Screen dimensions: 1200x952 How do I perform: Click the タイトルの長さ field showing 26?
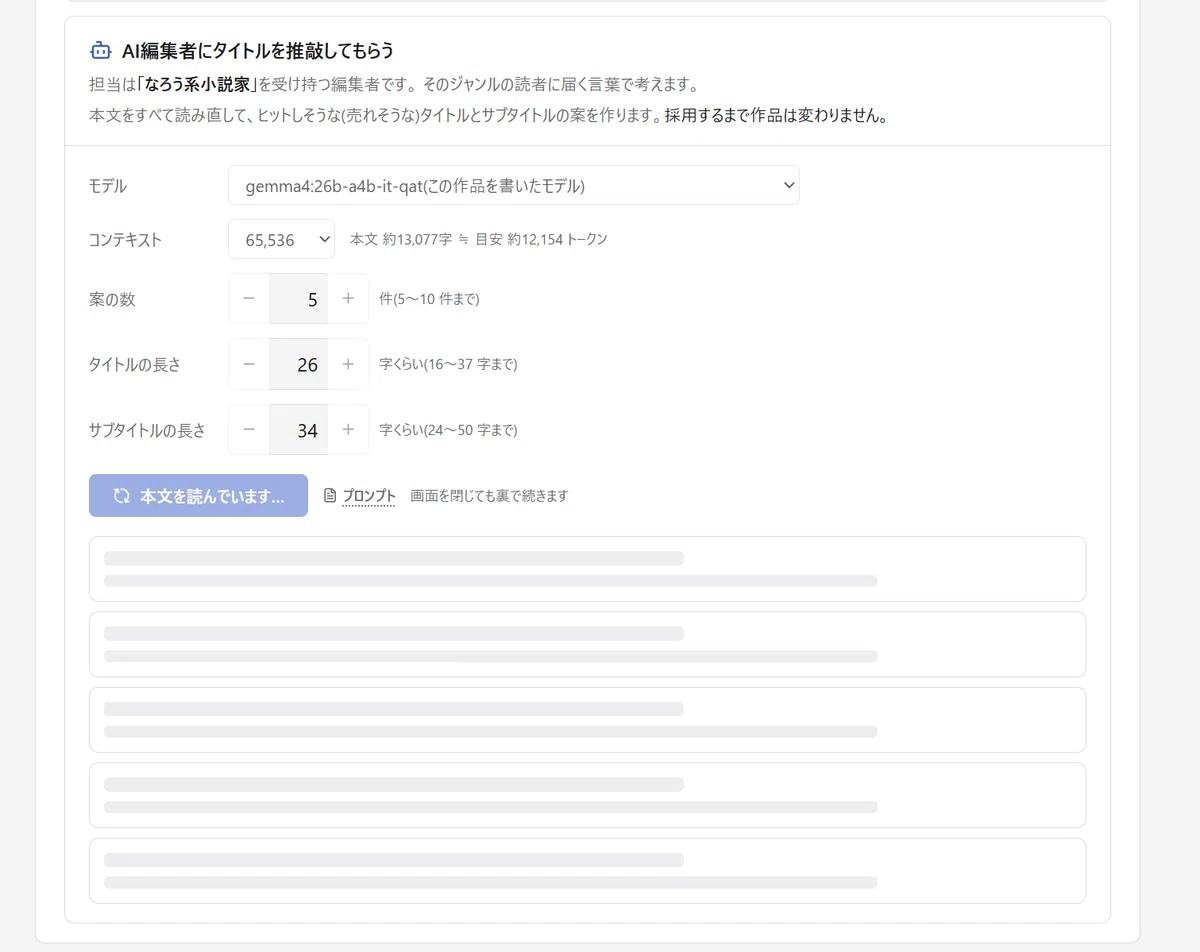click(298, 365)
